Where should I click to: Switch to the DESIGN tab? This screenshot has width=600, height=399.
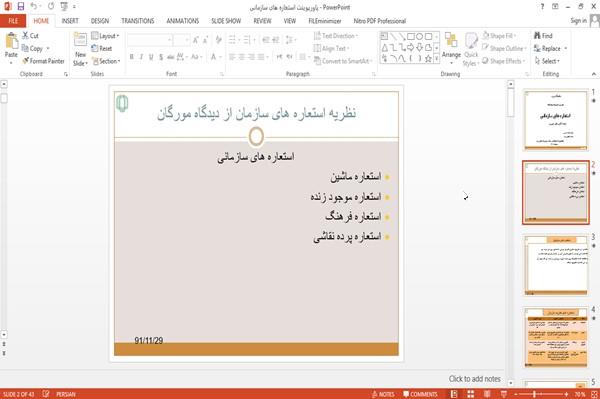[99, 21]
